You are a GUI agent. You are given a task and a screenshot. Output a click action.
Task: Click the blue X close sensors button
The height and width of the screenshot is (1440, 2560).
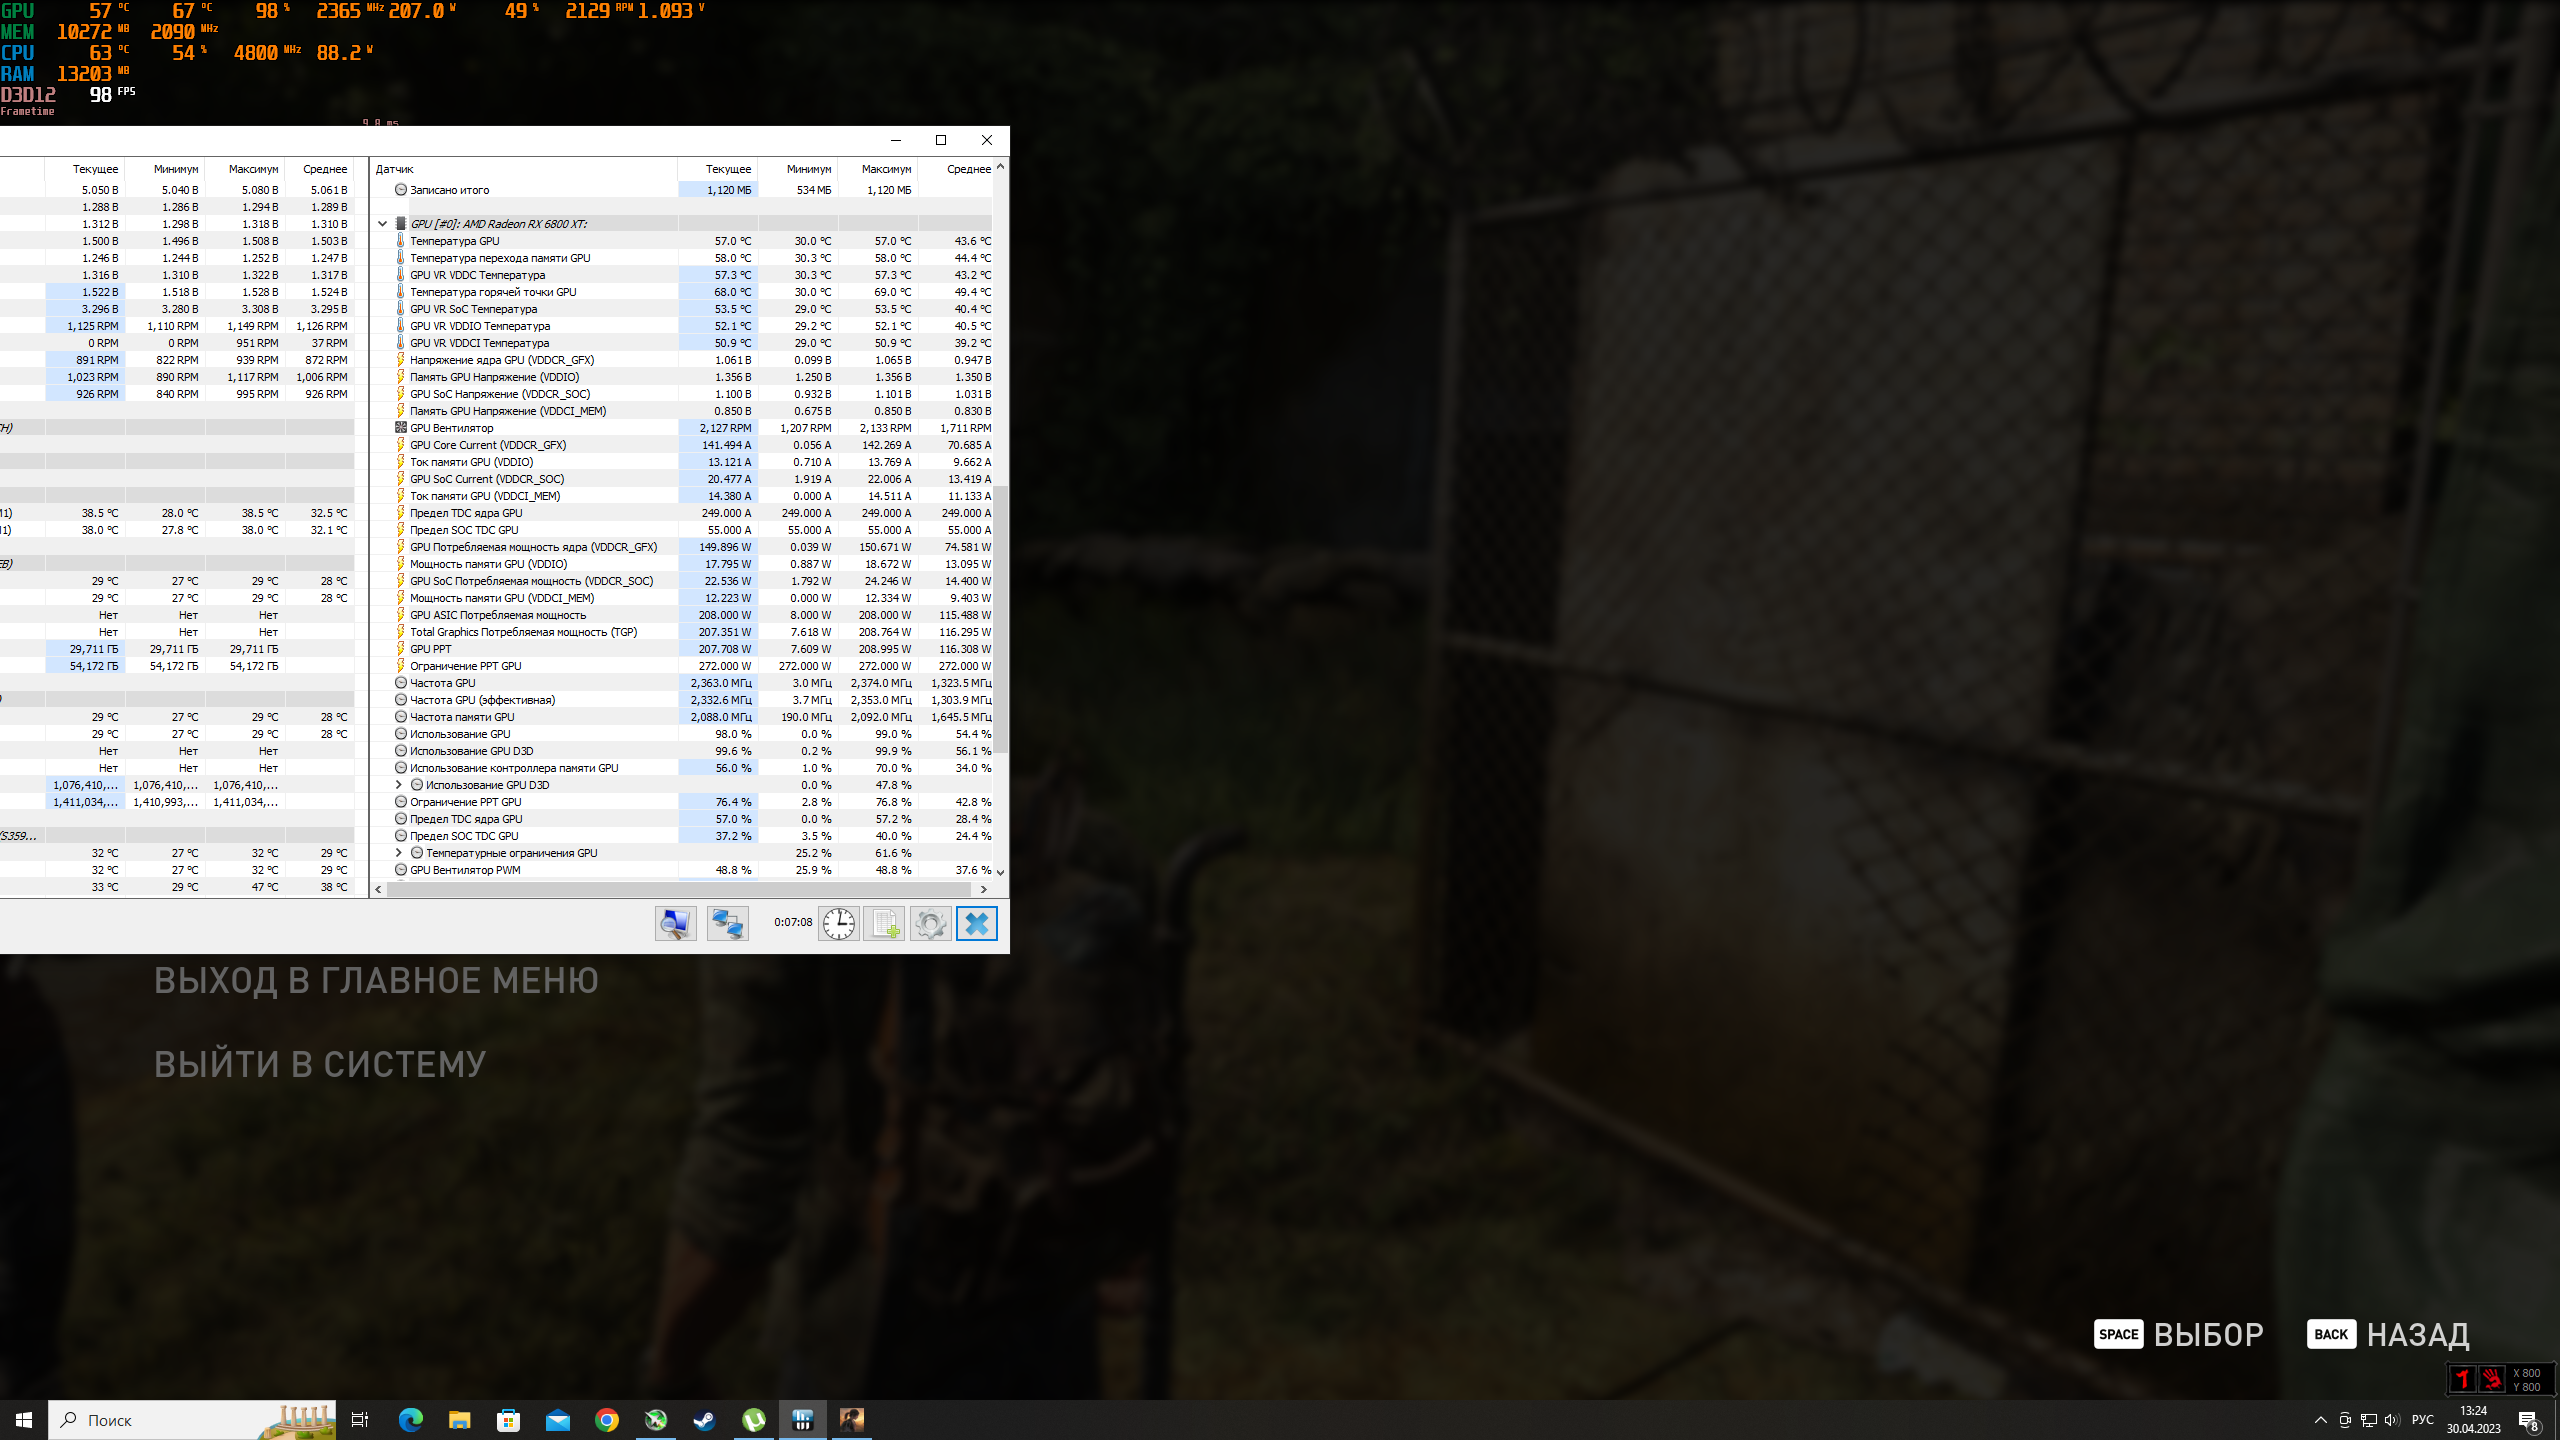point(977,923)
